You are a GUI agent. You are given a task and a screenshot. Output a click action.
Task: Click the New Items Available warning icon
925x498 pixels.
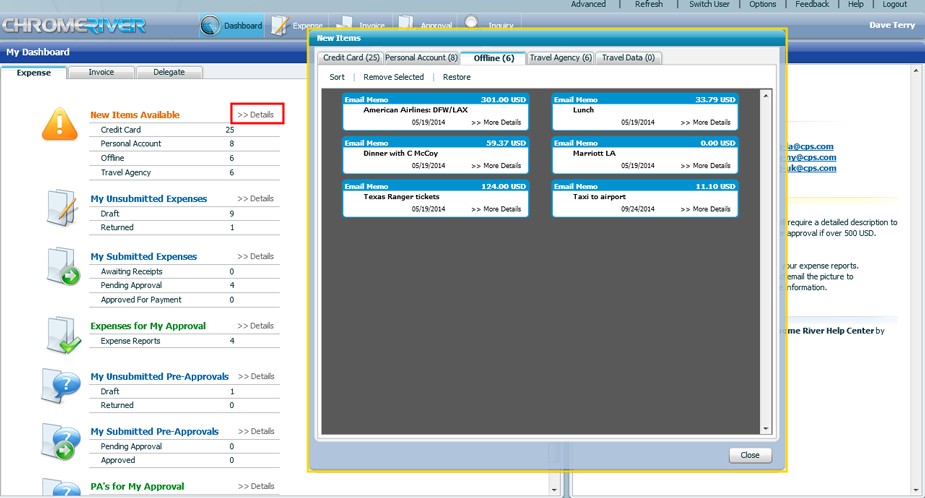coord(60,124)
